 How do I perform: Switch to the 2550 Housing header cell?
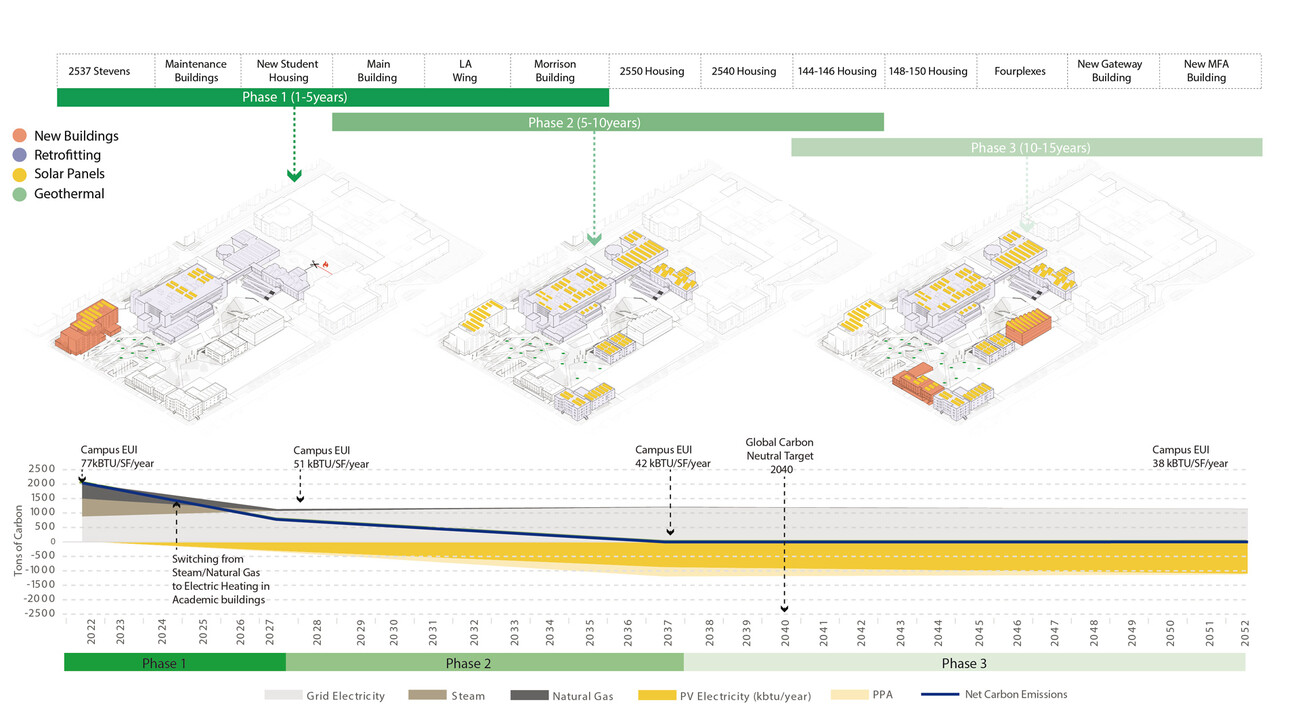[x=655, y=70]
